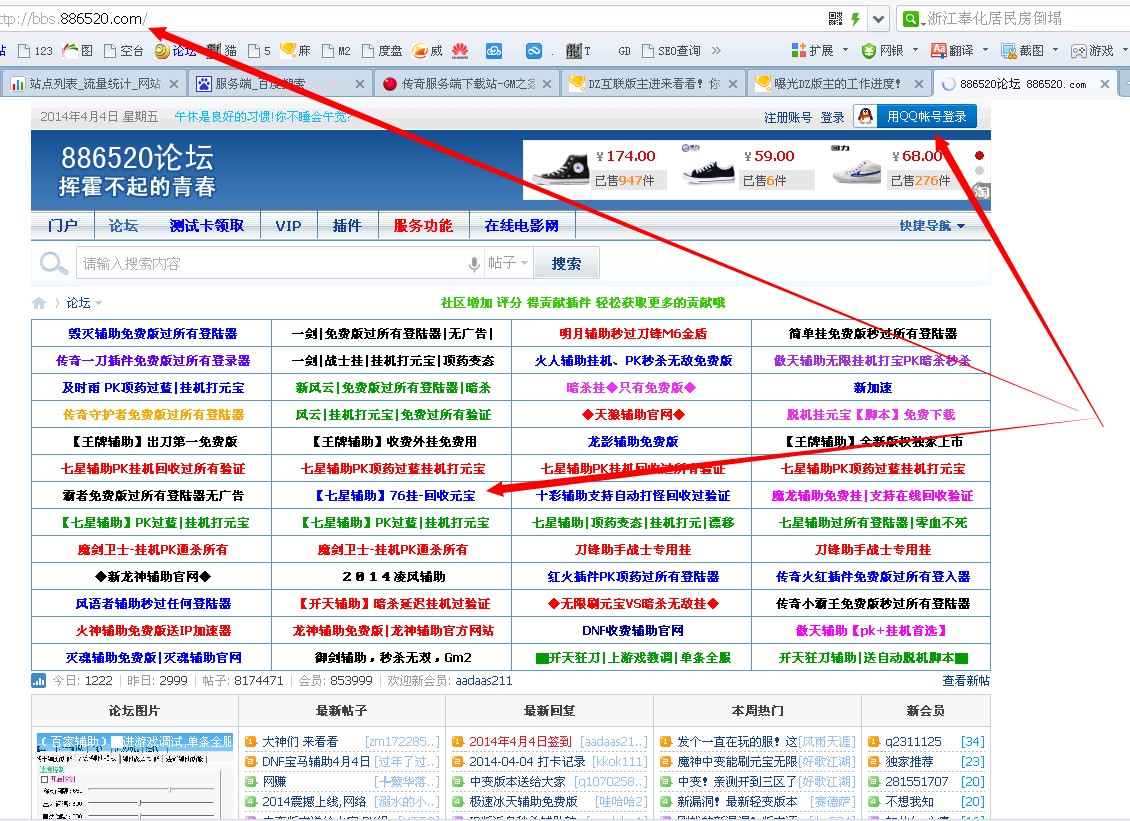This screenshot has height=821, width=1130.
Task: Open the 测试卡领取 navigation menu item
Action: coord(207,226)
